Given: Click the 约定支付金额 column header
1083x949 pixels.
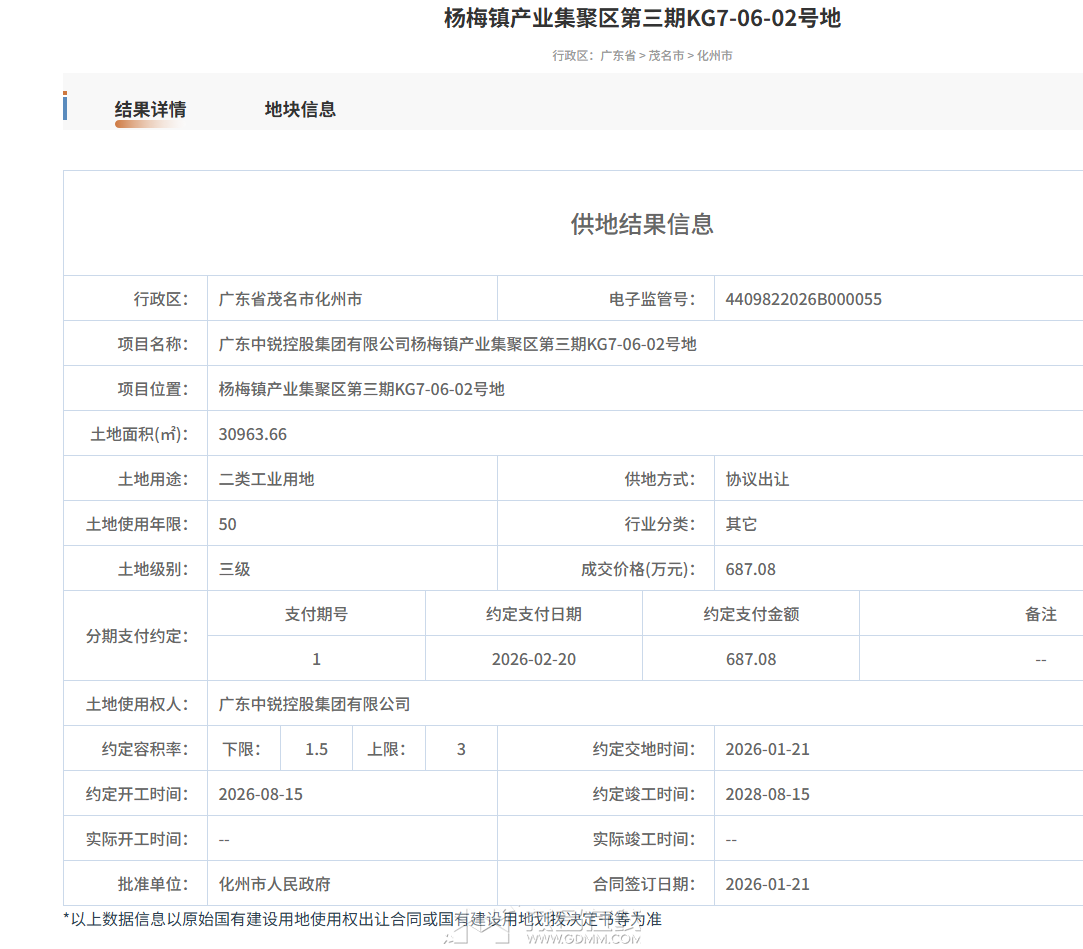Looking at the screenshot, I should point(751,614).
